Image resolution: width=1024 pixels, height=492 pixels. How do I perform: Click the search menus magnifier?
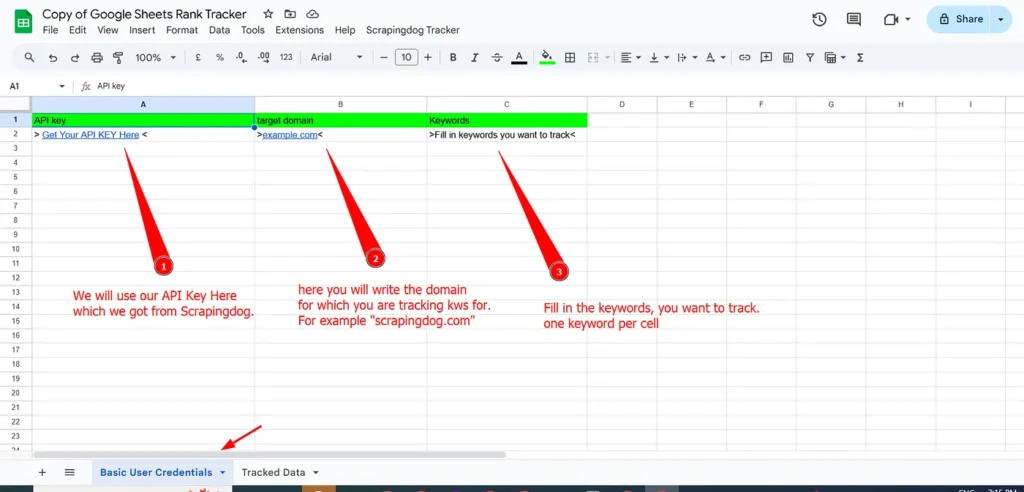(x=29, y=57)
